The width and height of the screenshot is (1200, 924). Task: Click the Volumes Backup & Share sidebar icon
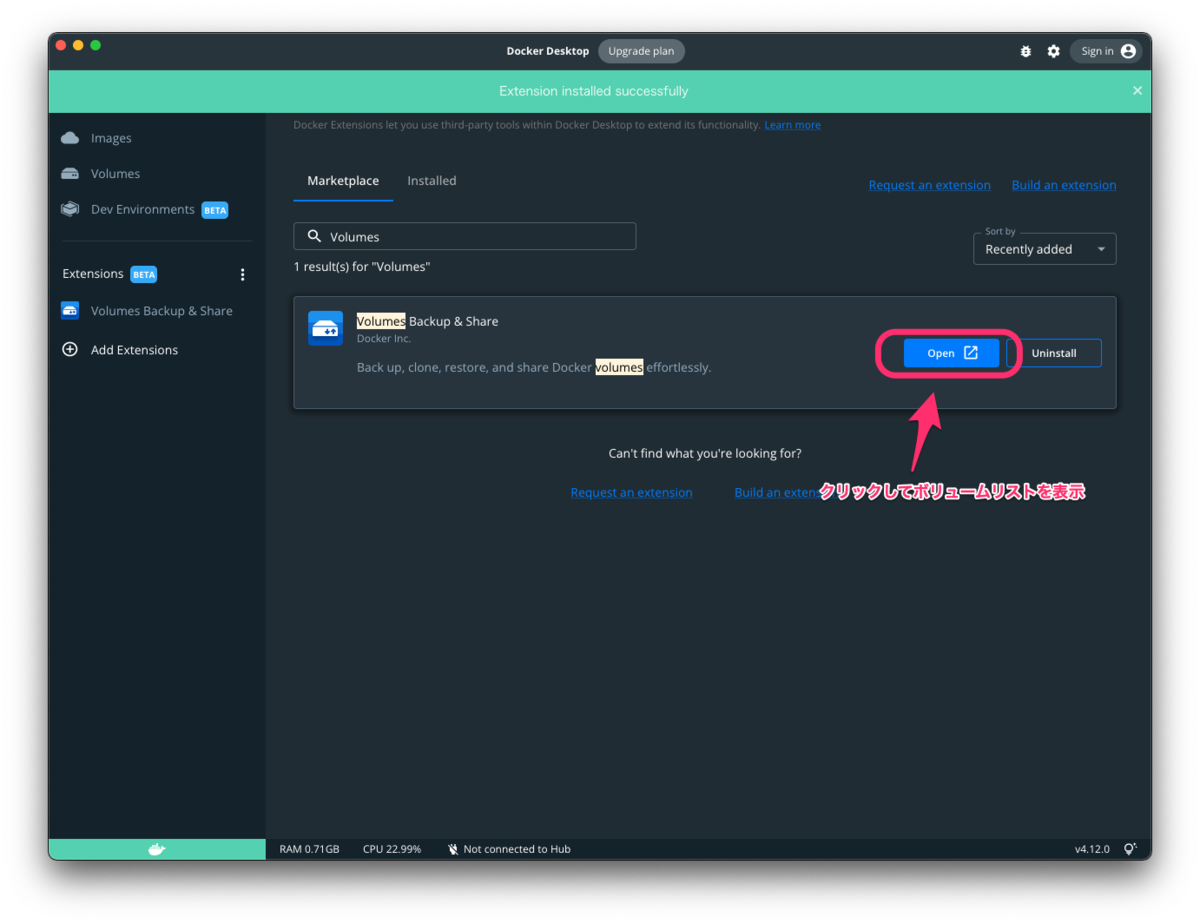[x=70, y=311]
